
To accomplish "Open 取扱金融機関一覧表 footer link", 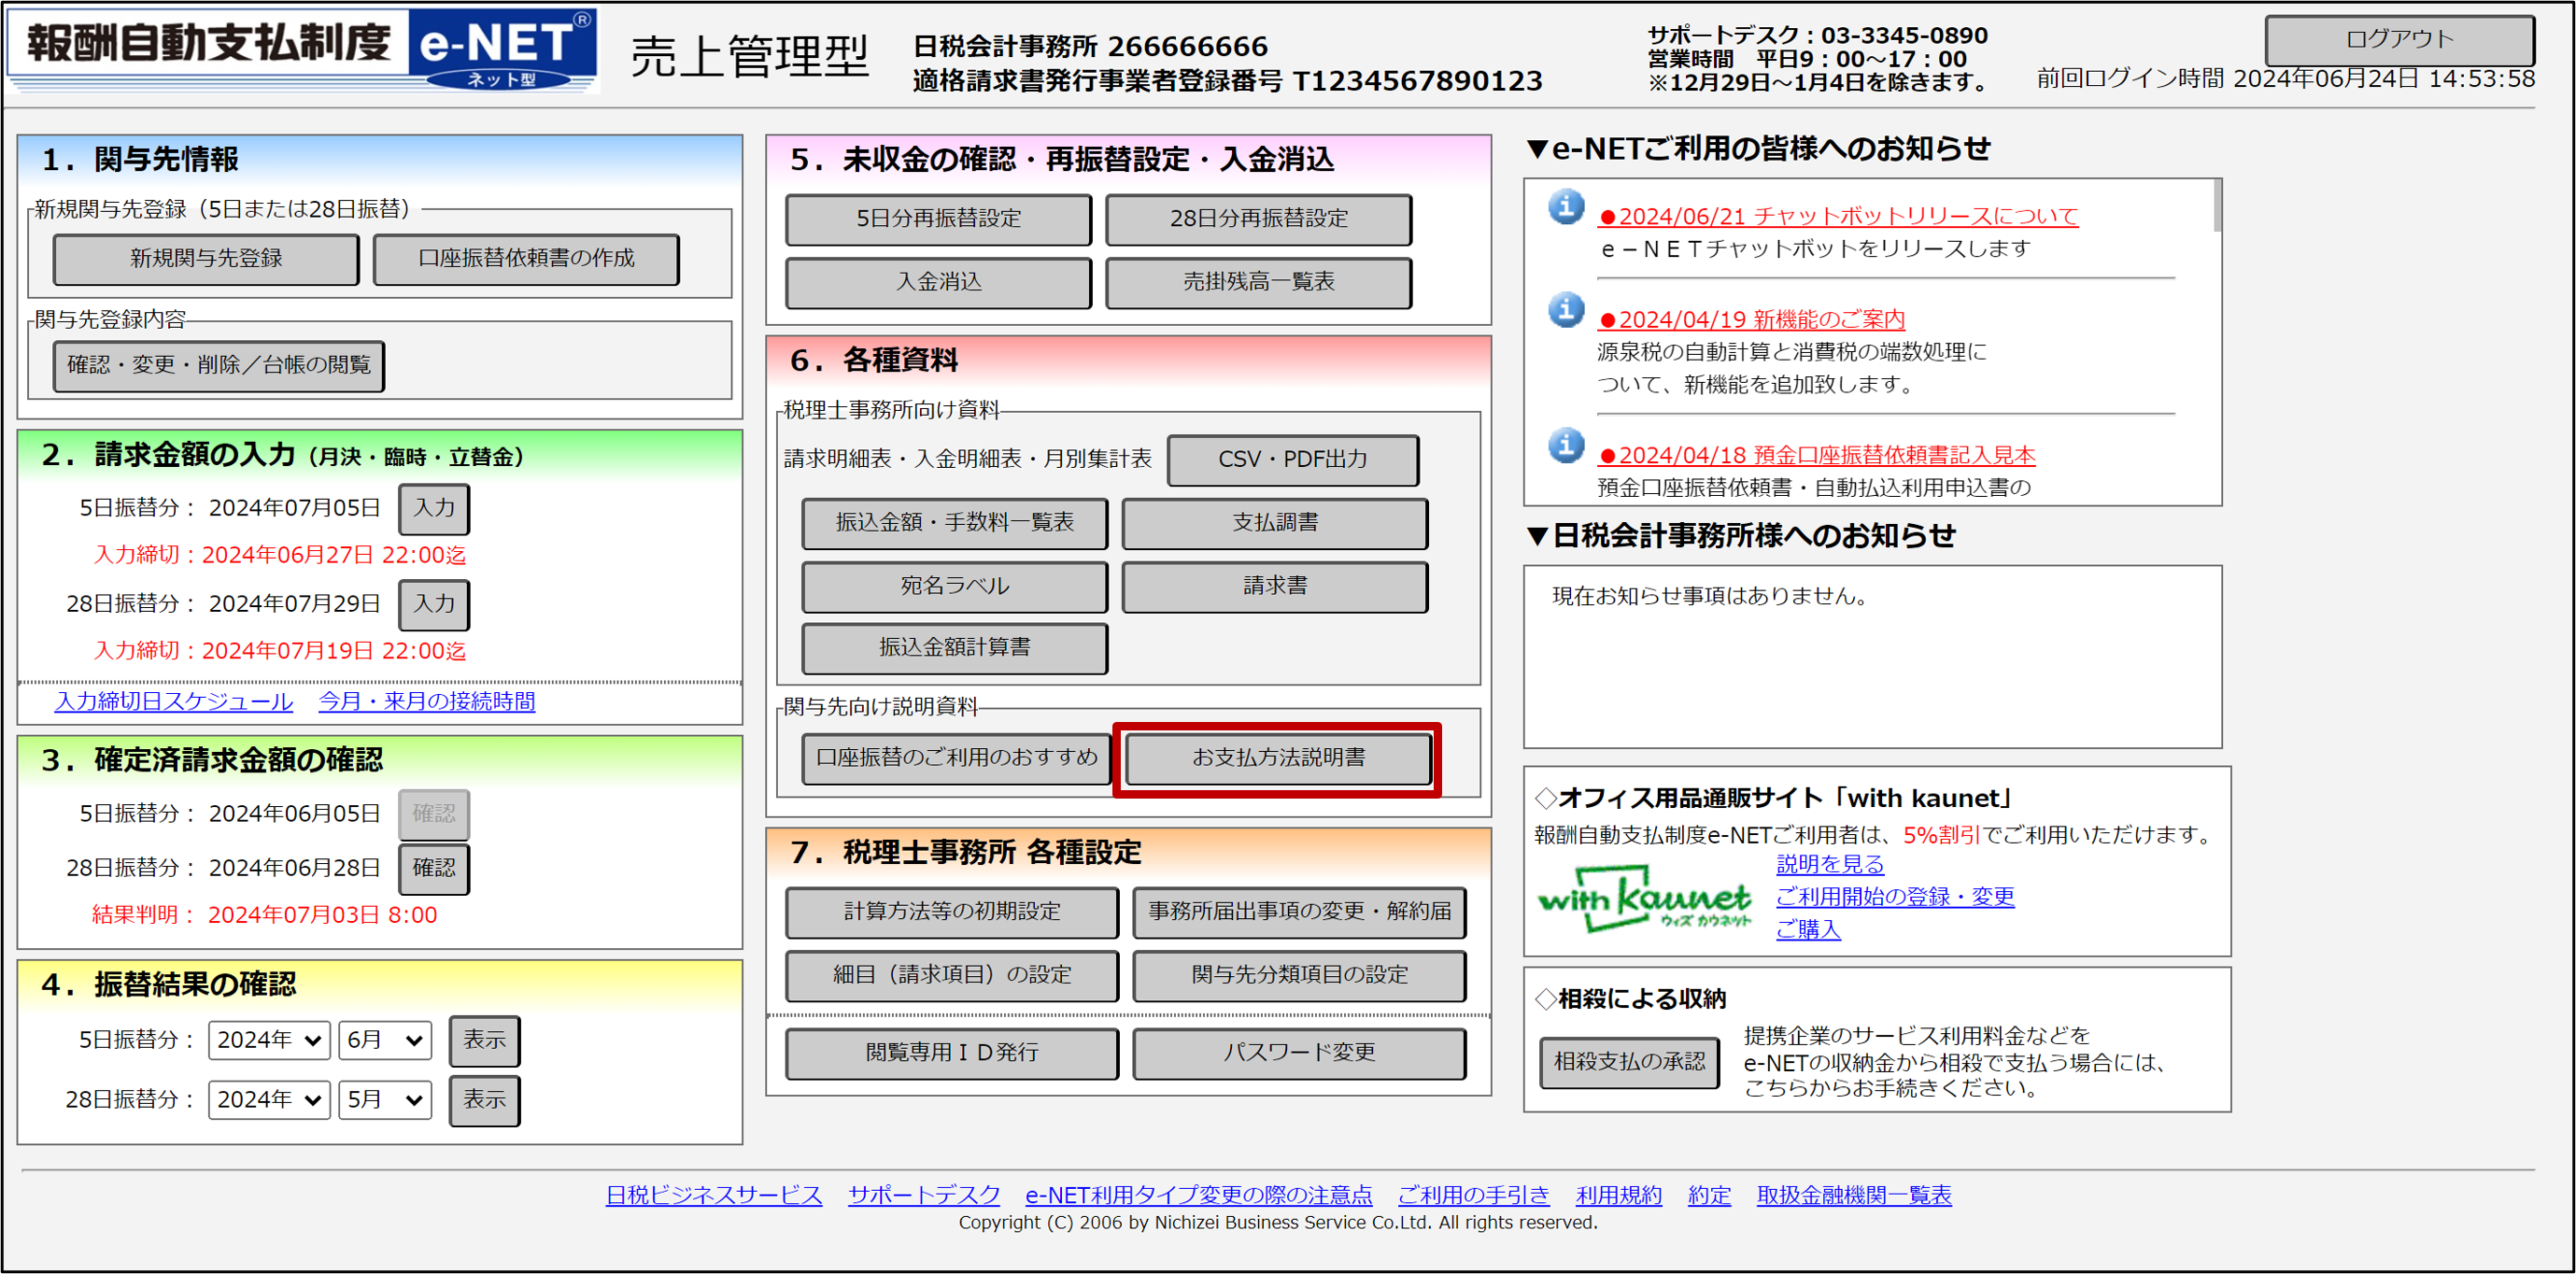I will [1853, 1195].
